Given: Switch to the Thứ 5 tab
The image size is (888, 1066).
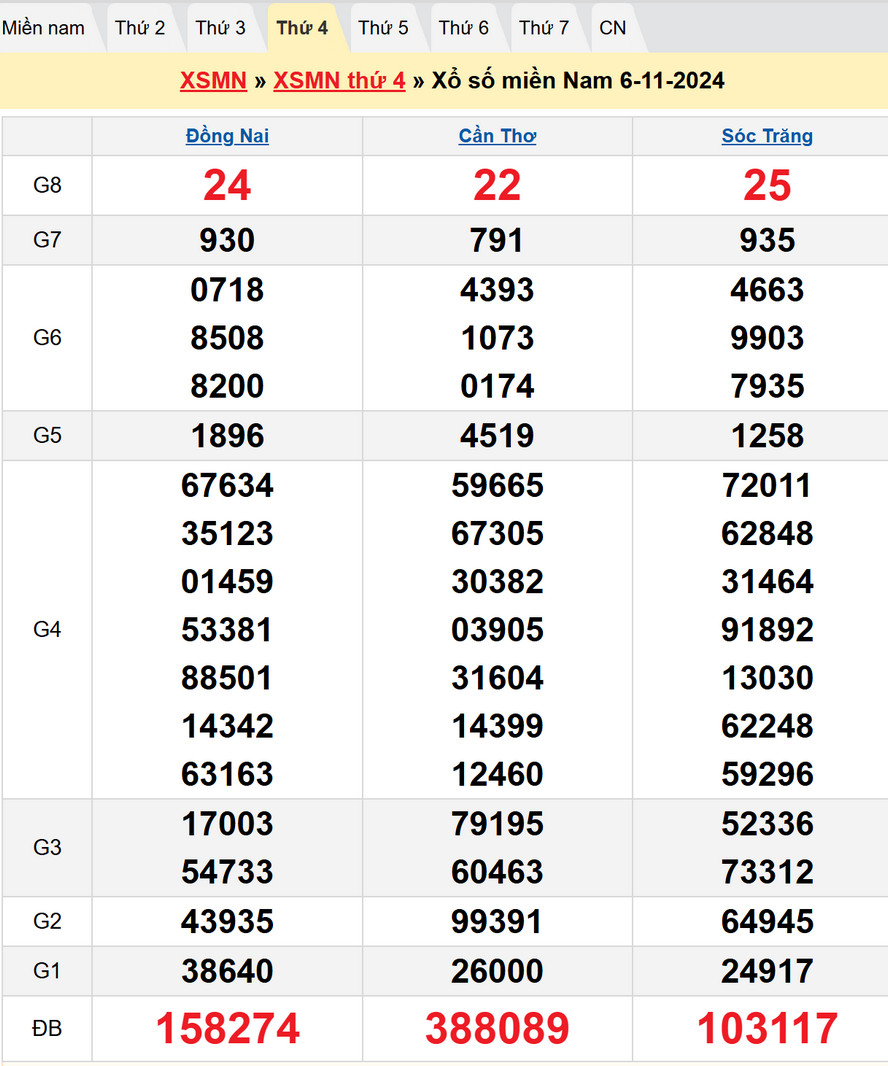Looking at the screenshot, I should (383, 28).
